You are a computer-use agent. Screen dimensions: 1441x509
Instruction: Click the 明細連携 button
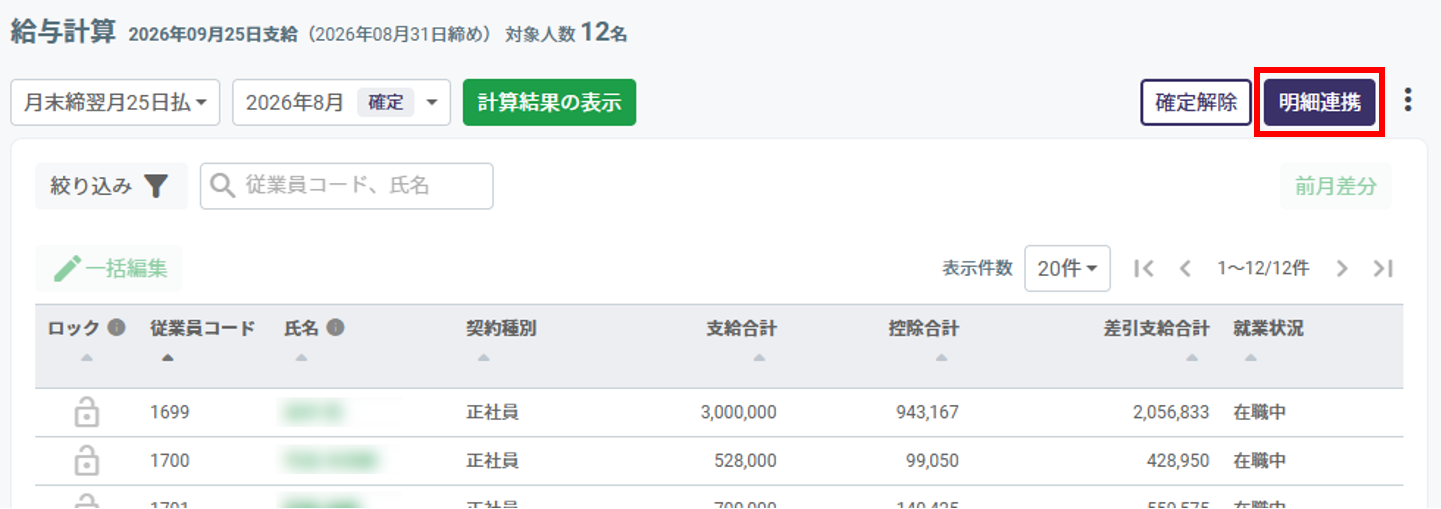(x=1319, y=102)
